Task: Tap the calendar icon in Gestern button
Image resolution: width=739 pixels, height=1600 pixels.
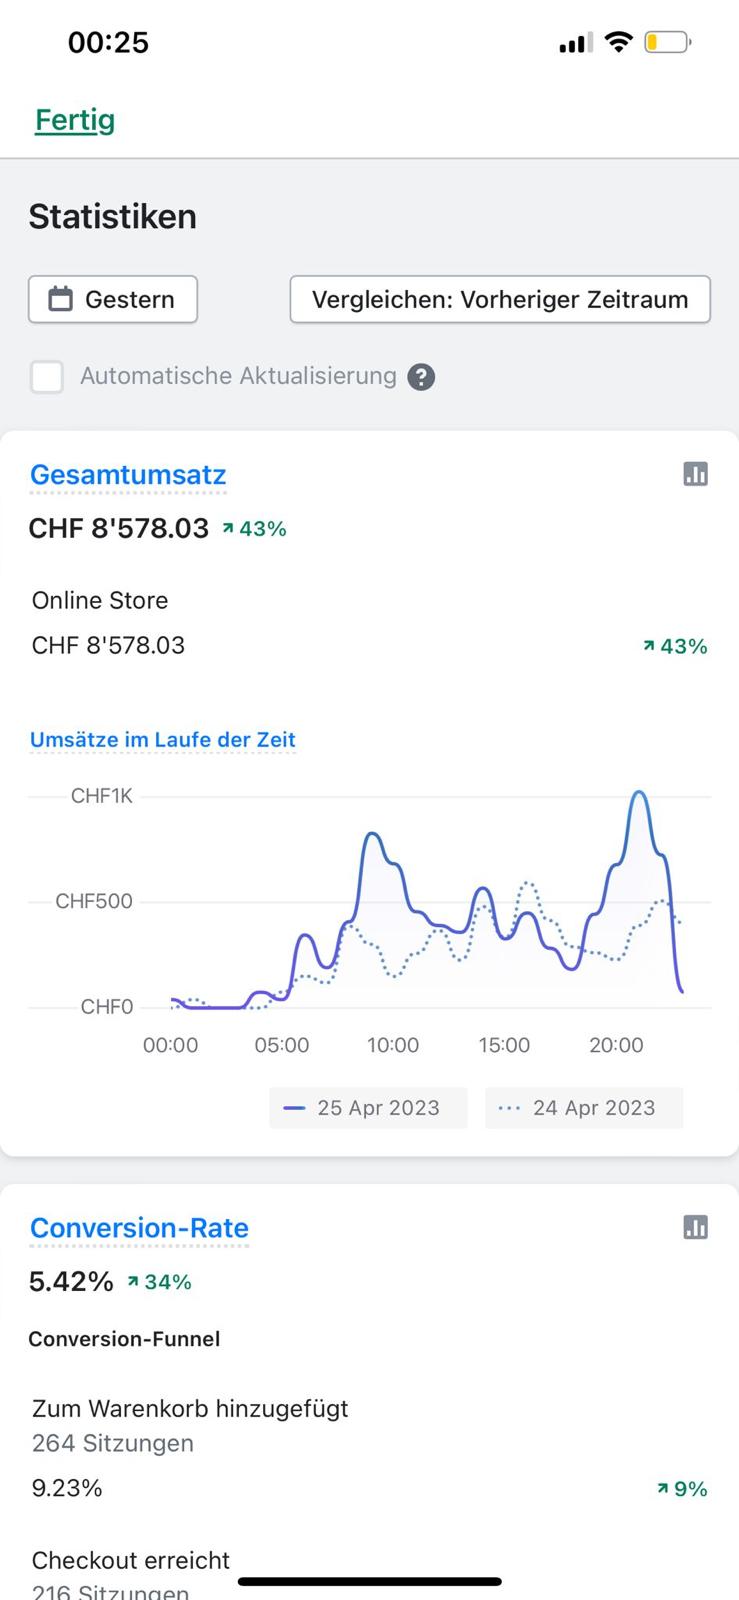Action: (61, 299)
